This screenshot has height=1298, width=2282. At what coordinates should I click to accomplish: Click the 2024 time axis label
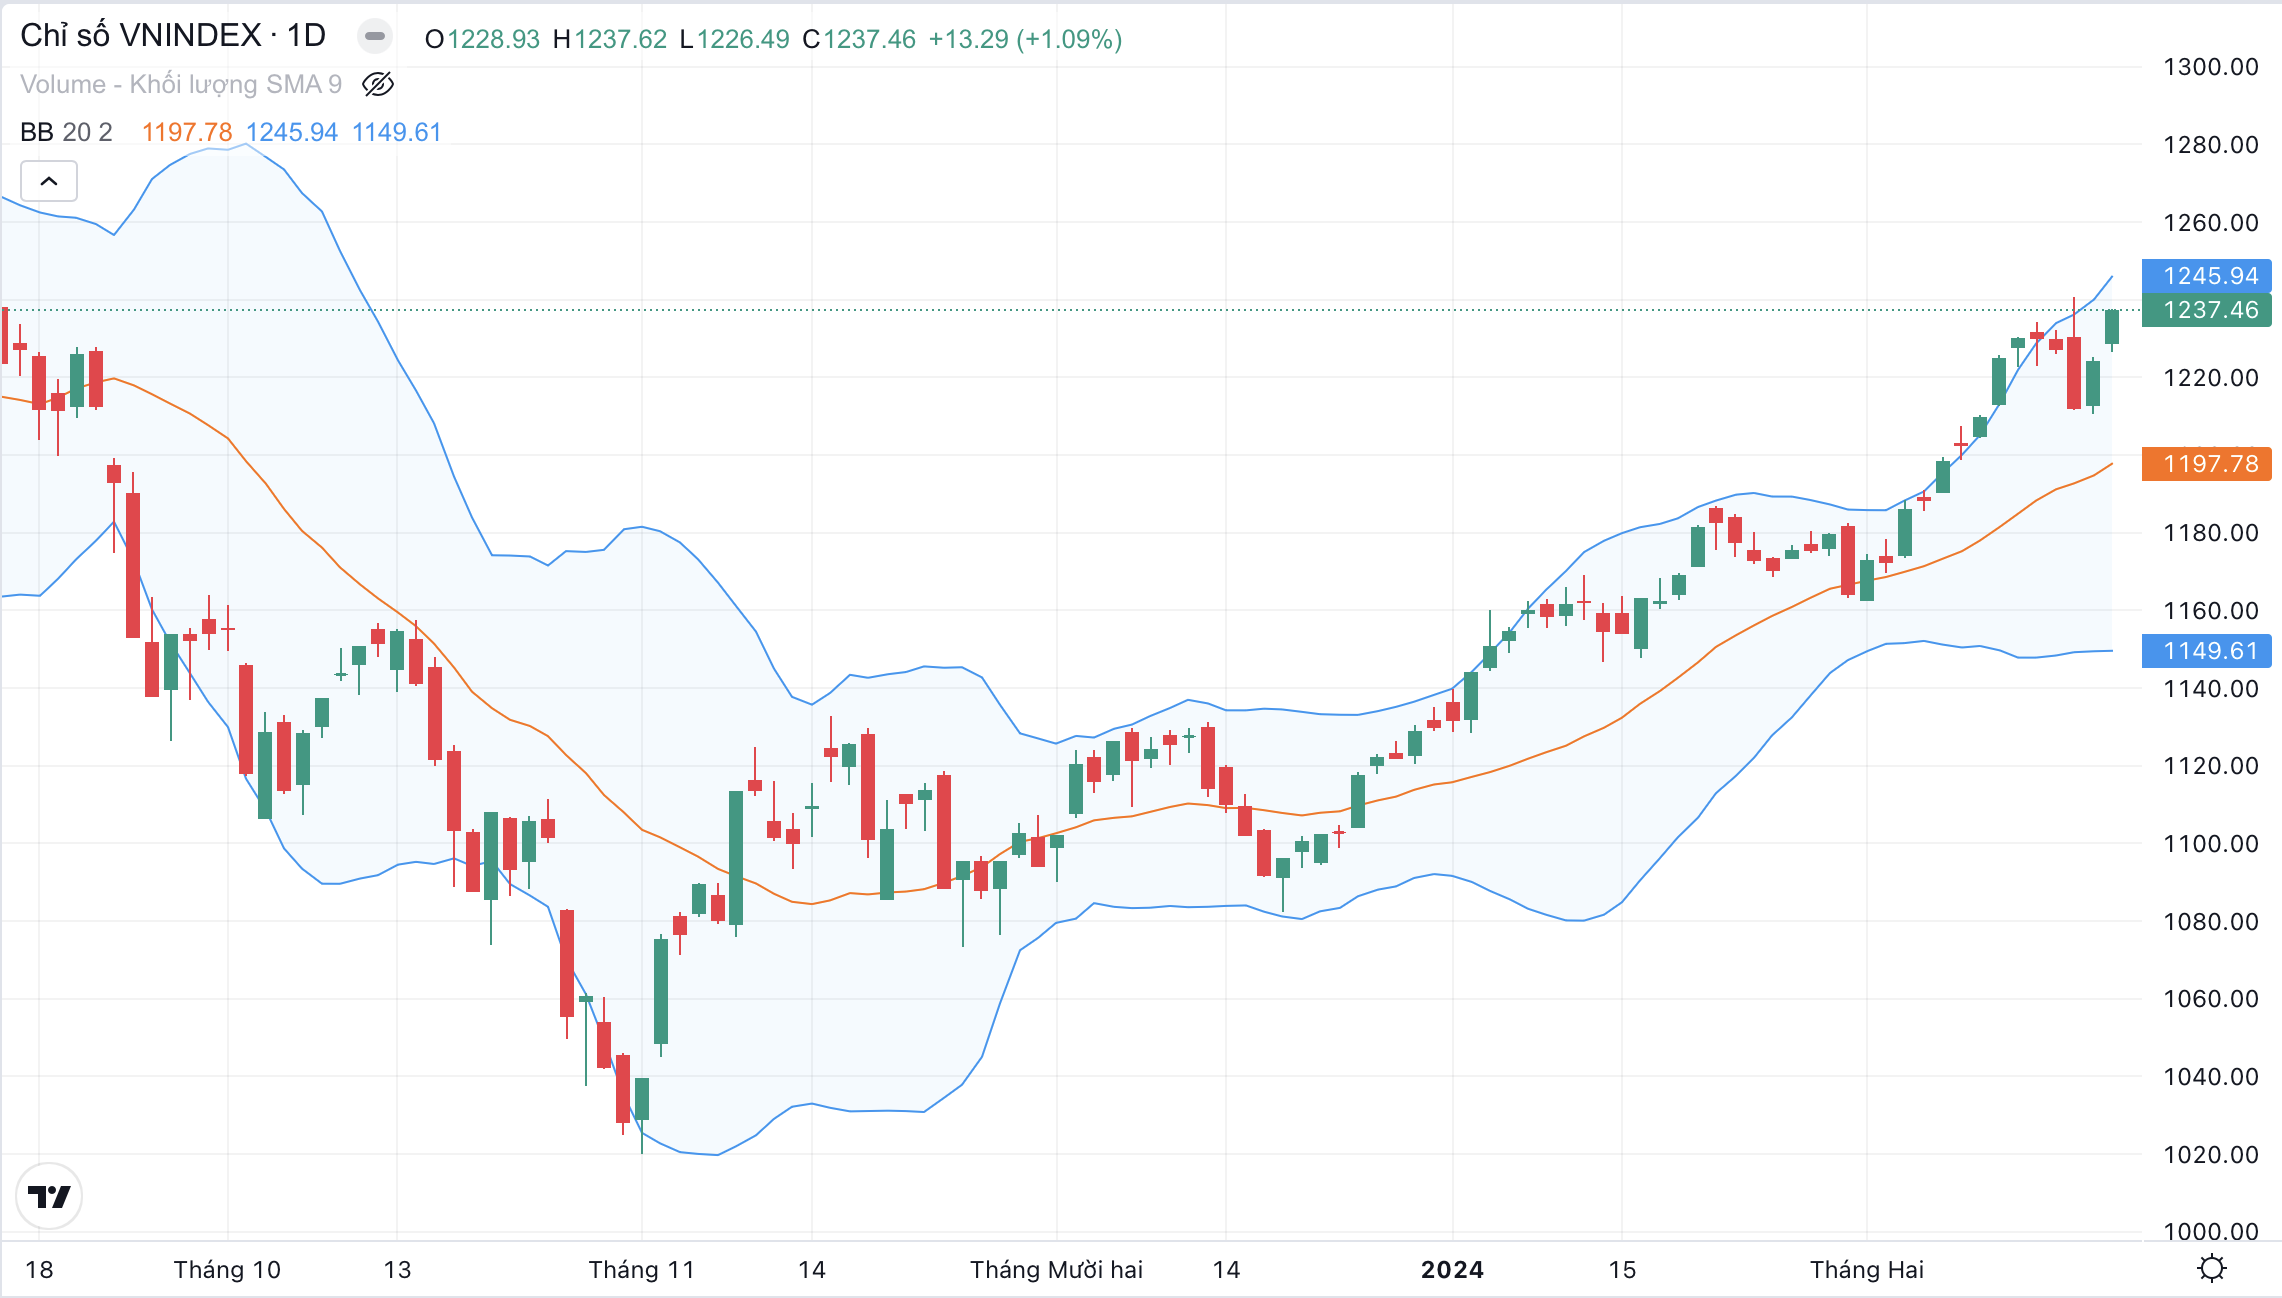(1452, 1270)
